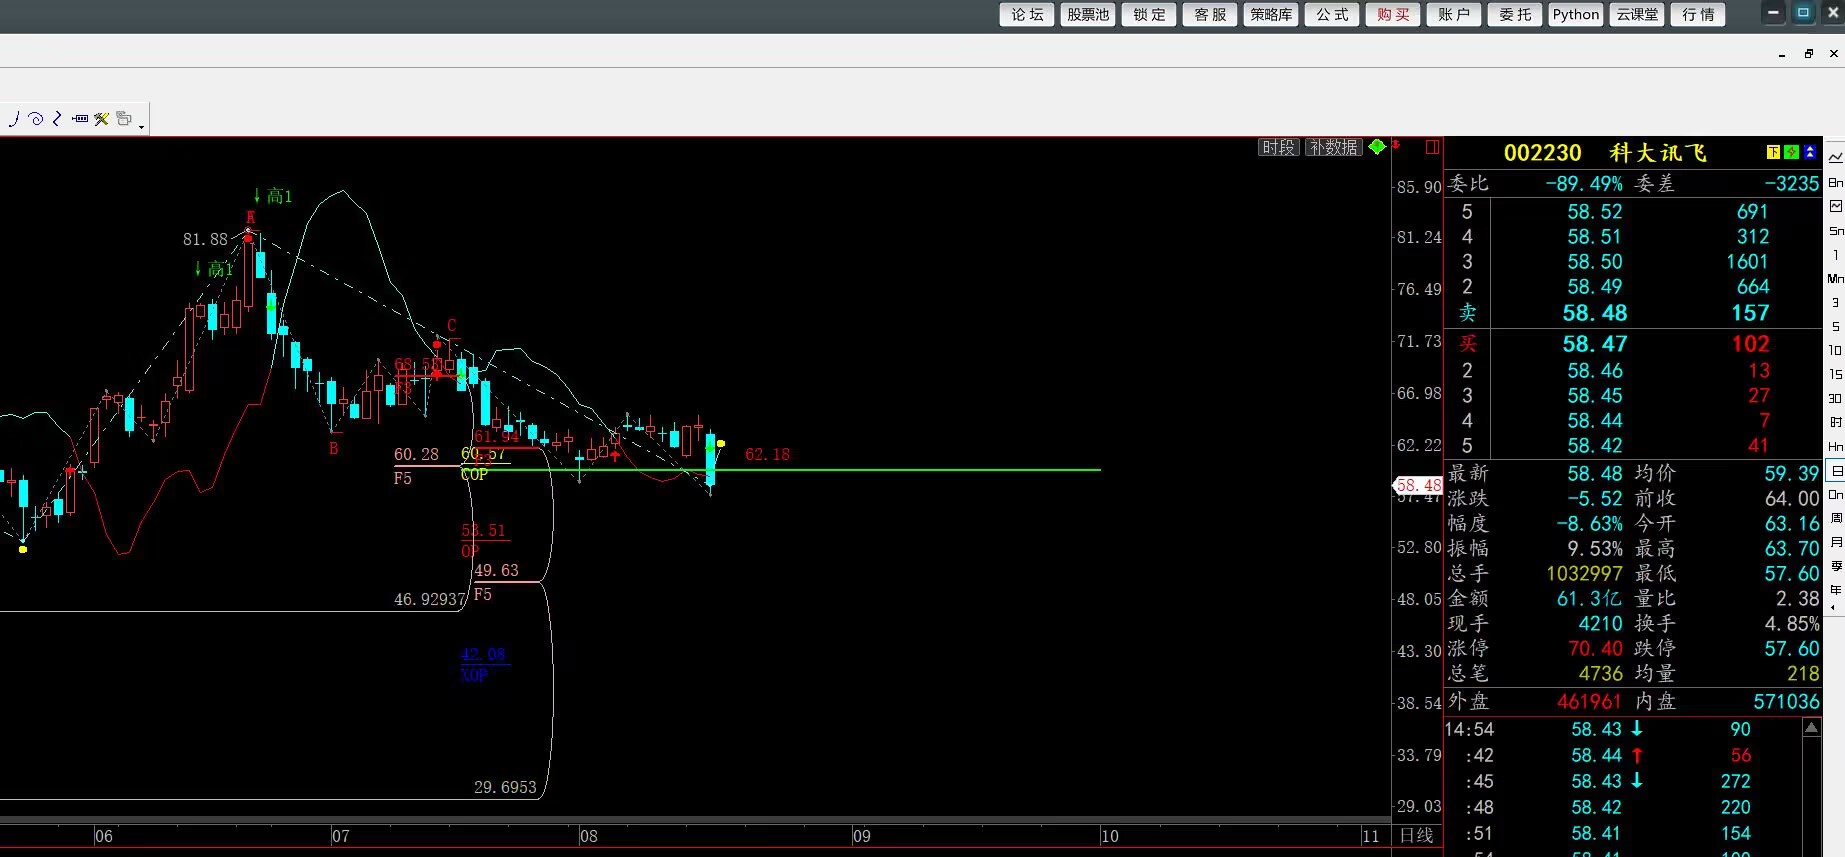Open the 客服 customer service menu

[x=1210, y=14]
